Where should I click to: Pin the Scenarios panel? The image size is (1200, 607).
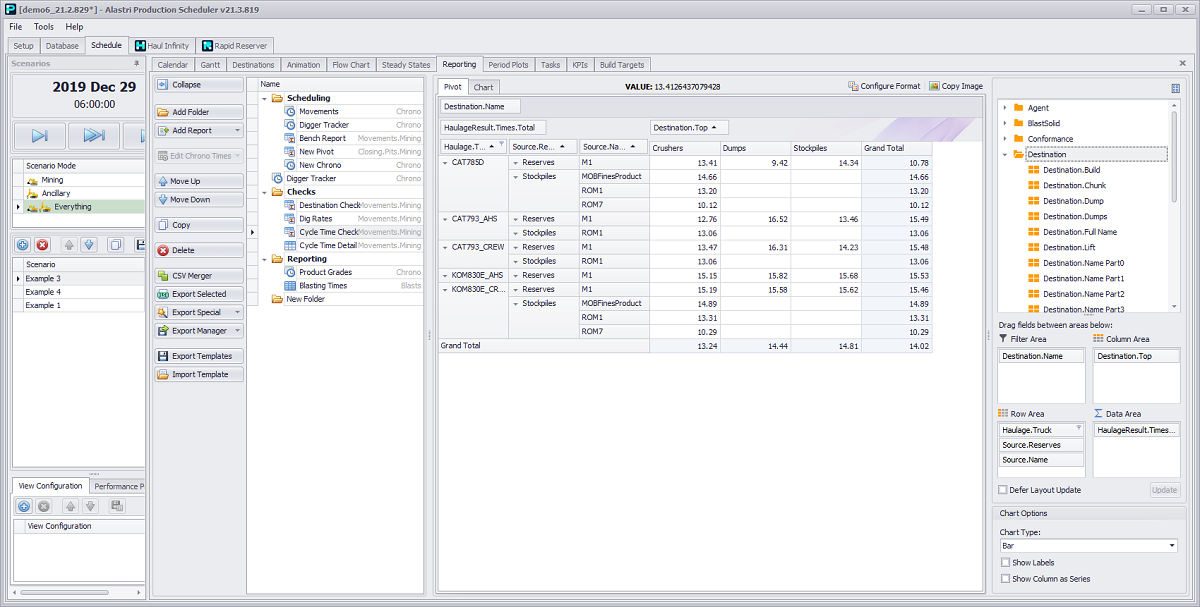point(136,63)
